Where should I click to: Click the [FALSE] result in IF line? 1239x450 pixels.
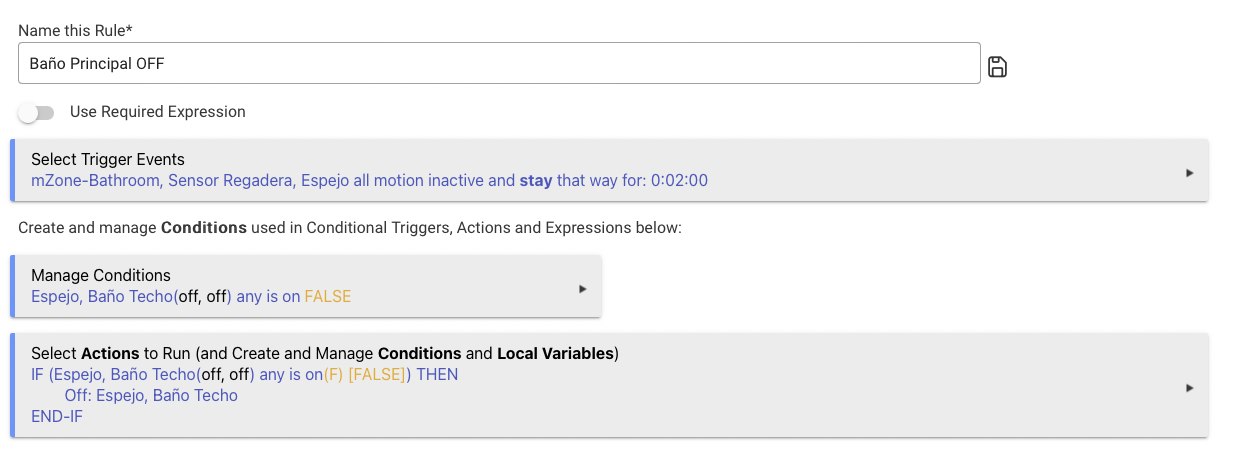pos(377,375)
